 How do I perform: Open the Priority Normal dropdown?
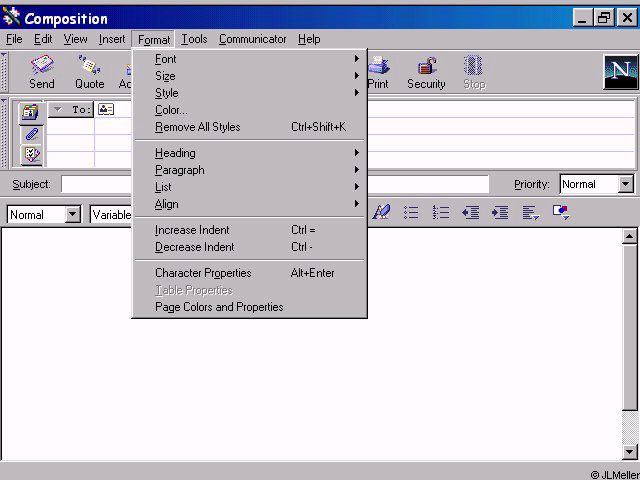625,184
